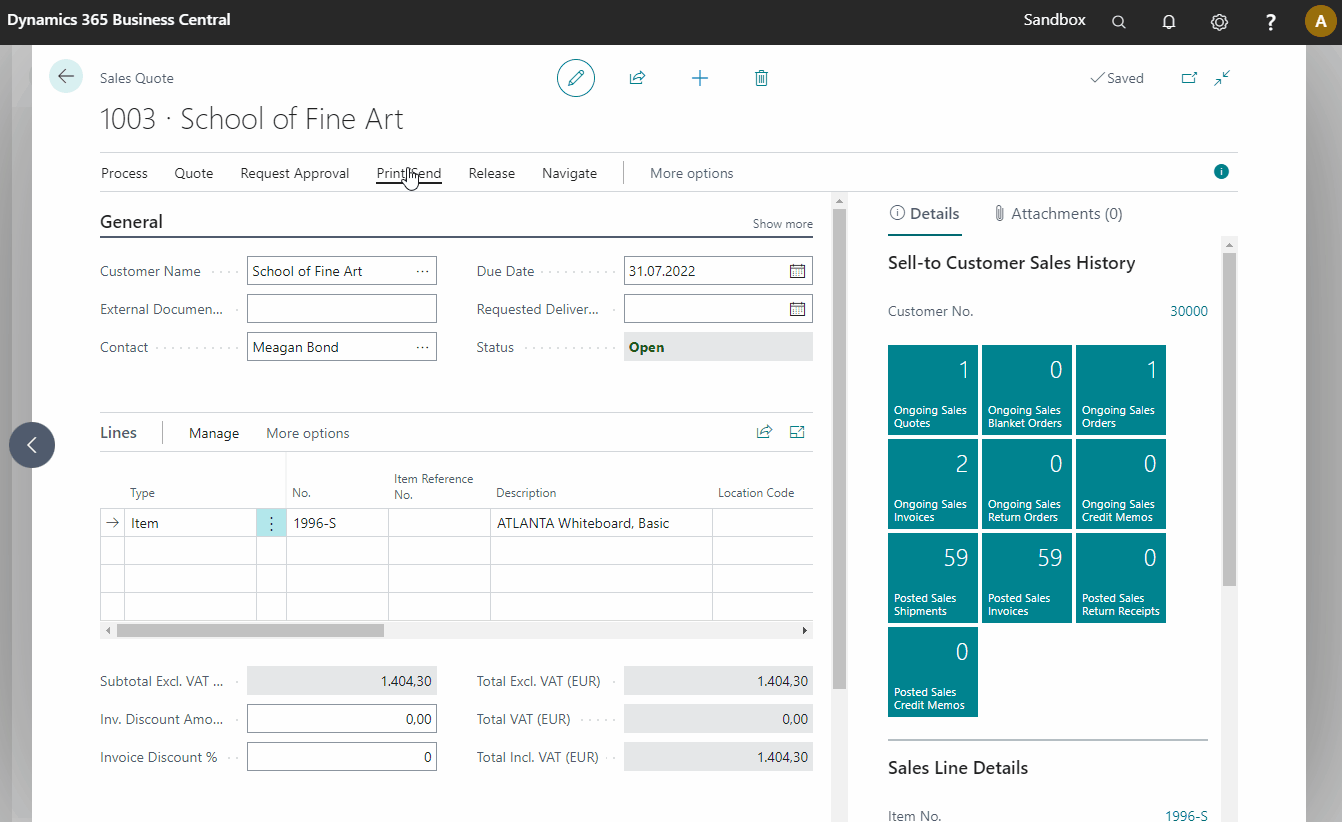Image resolution: width=1342 pixels, height=822 pixels.
Task: Open Contact lookup ellipsis
Action: click(423, 347)
